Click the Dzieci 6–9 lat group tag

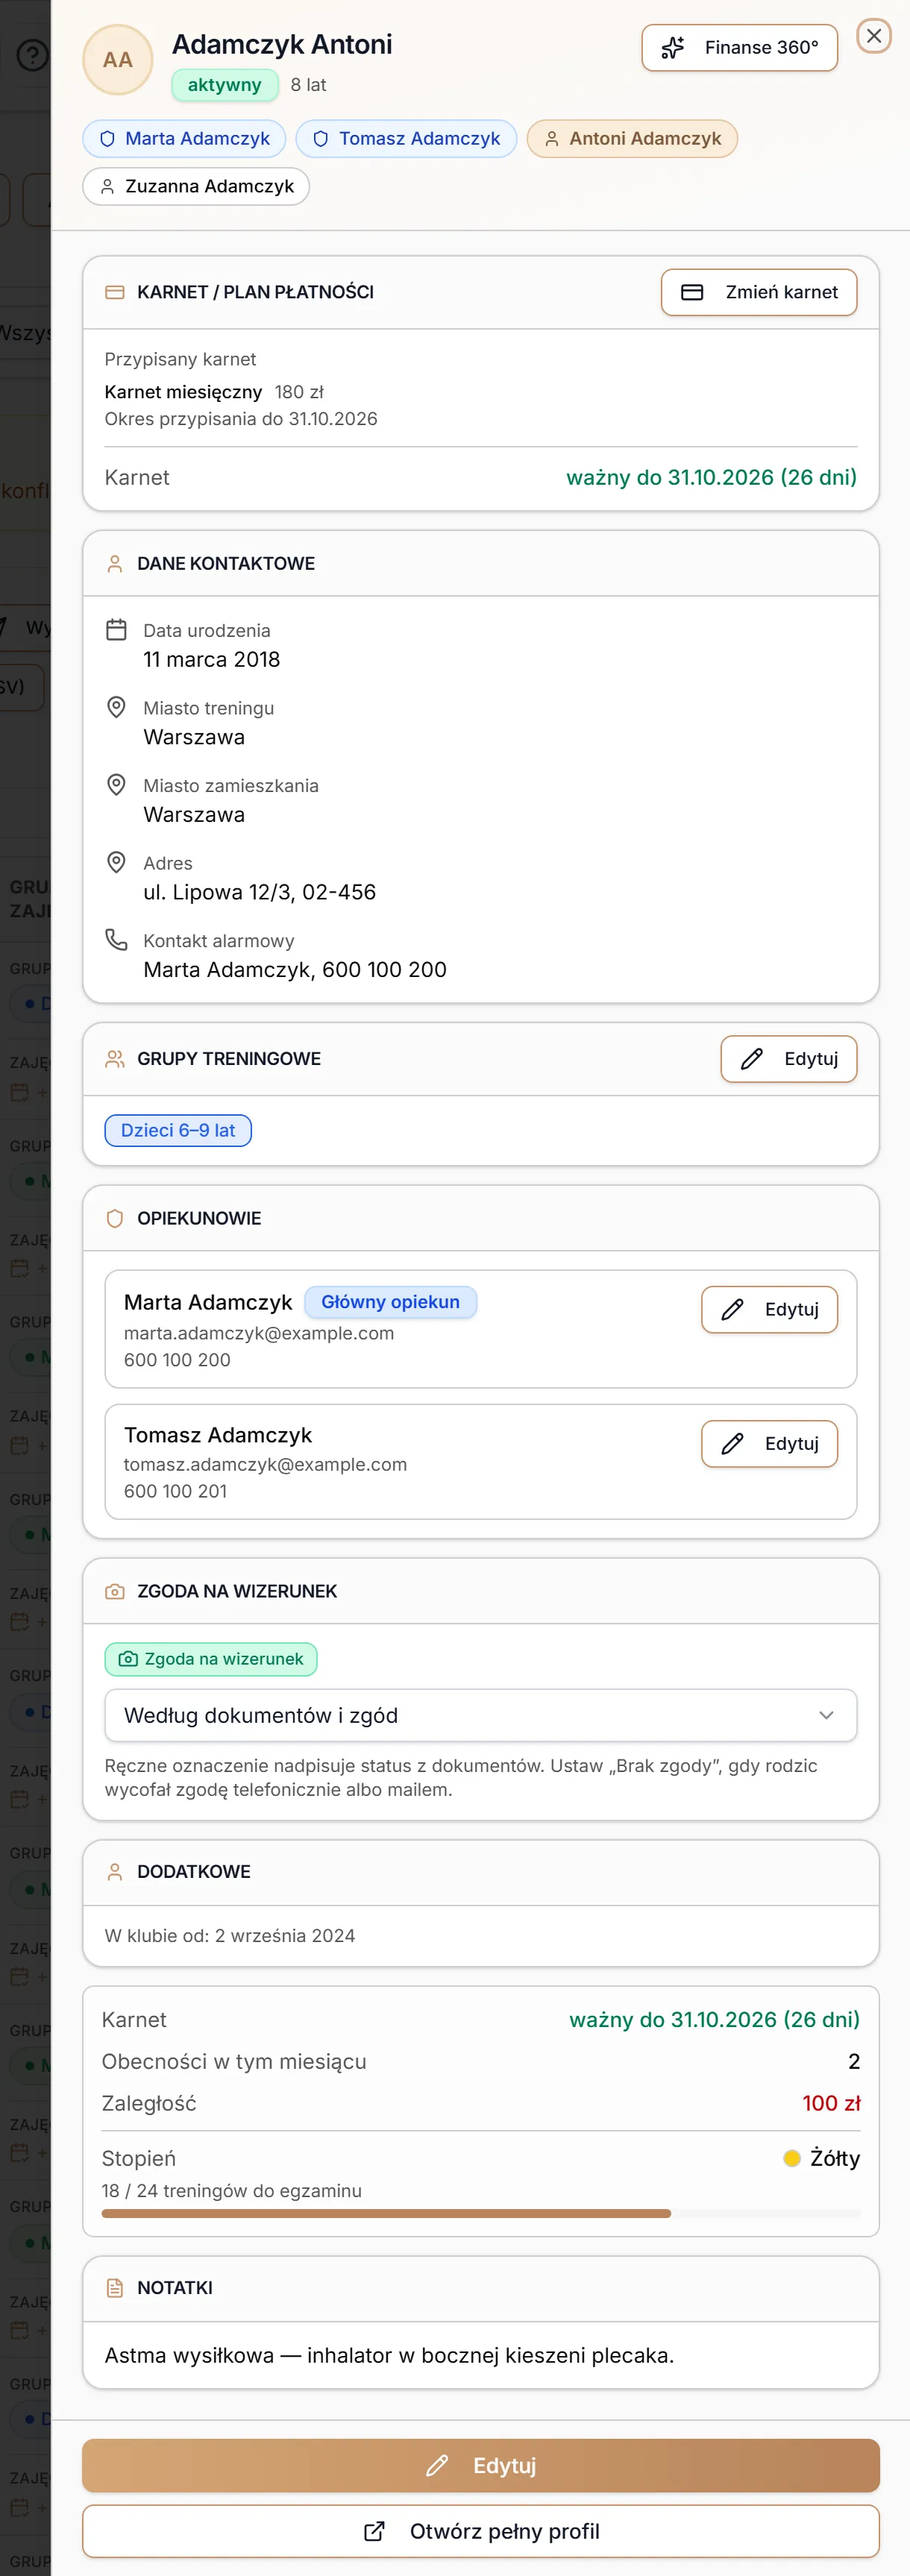click(178, 1131)
